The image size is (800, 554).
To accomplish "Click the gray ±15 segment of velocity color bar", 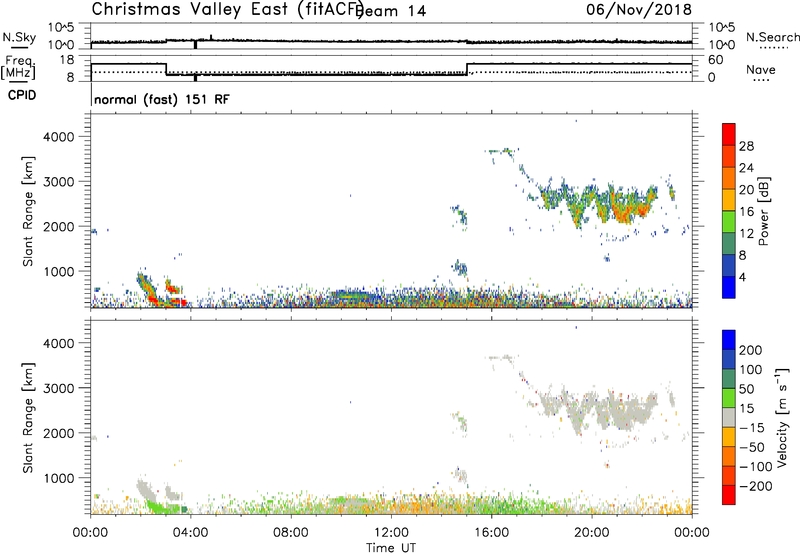I will (x=729, y=417).
